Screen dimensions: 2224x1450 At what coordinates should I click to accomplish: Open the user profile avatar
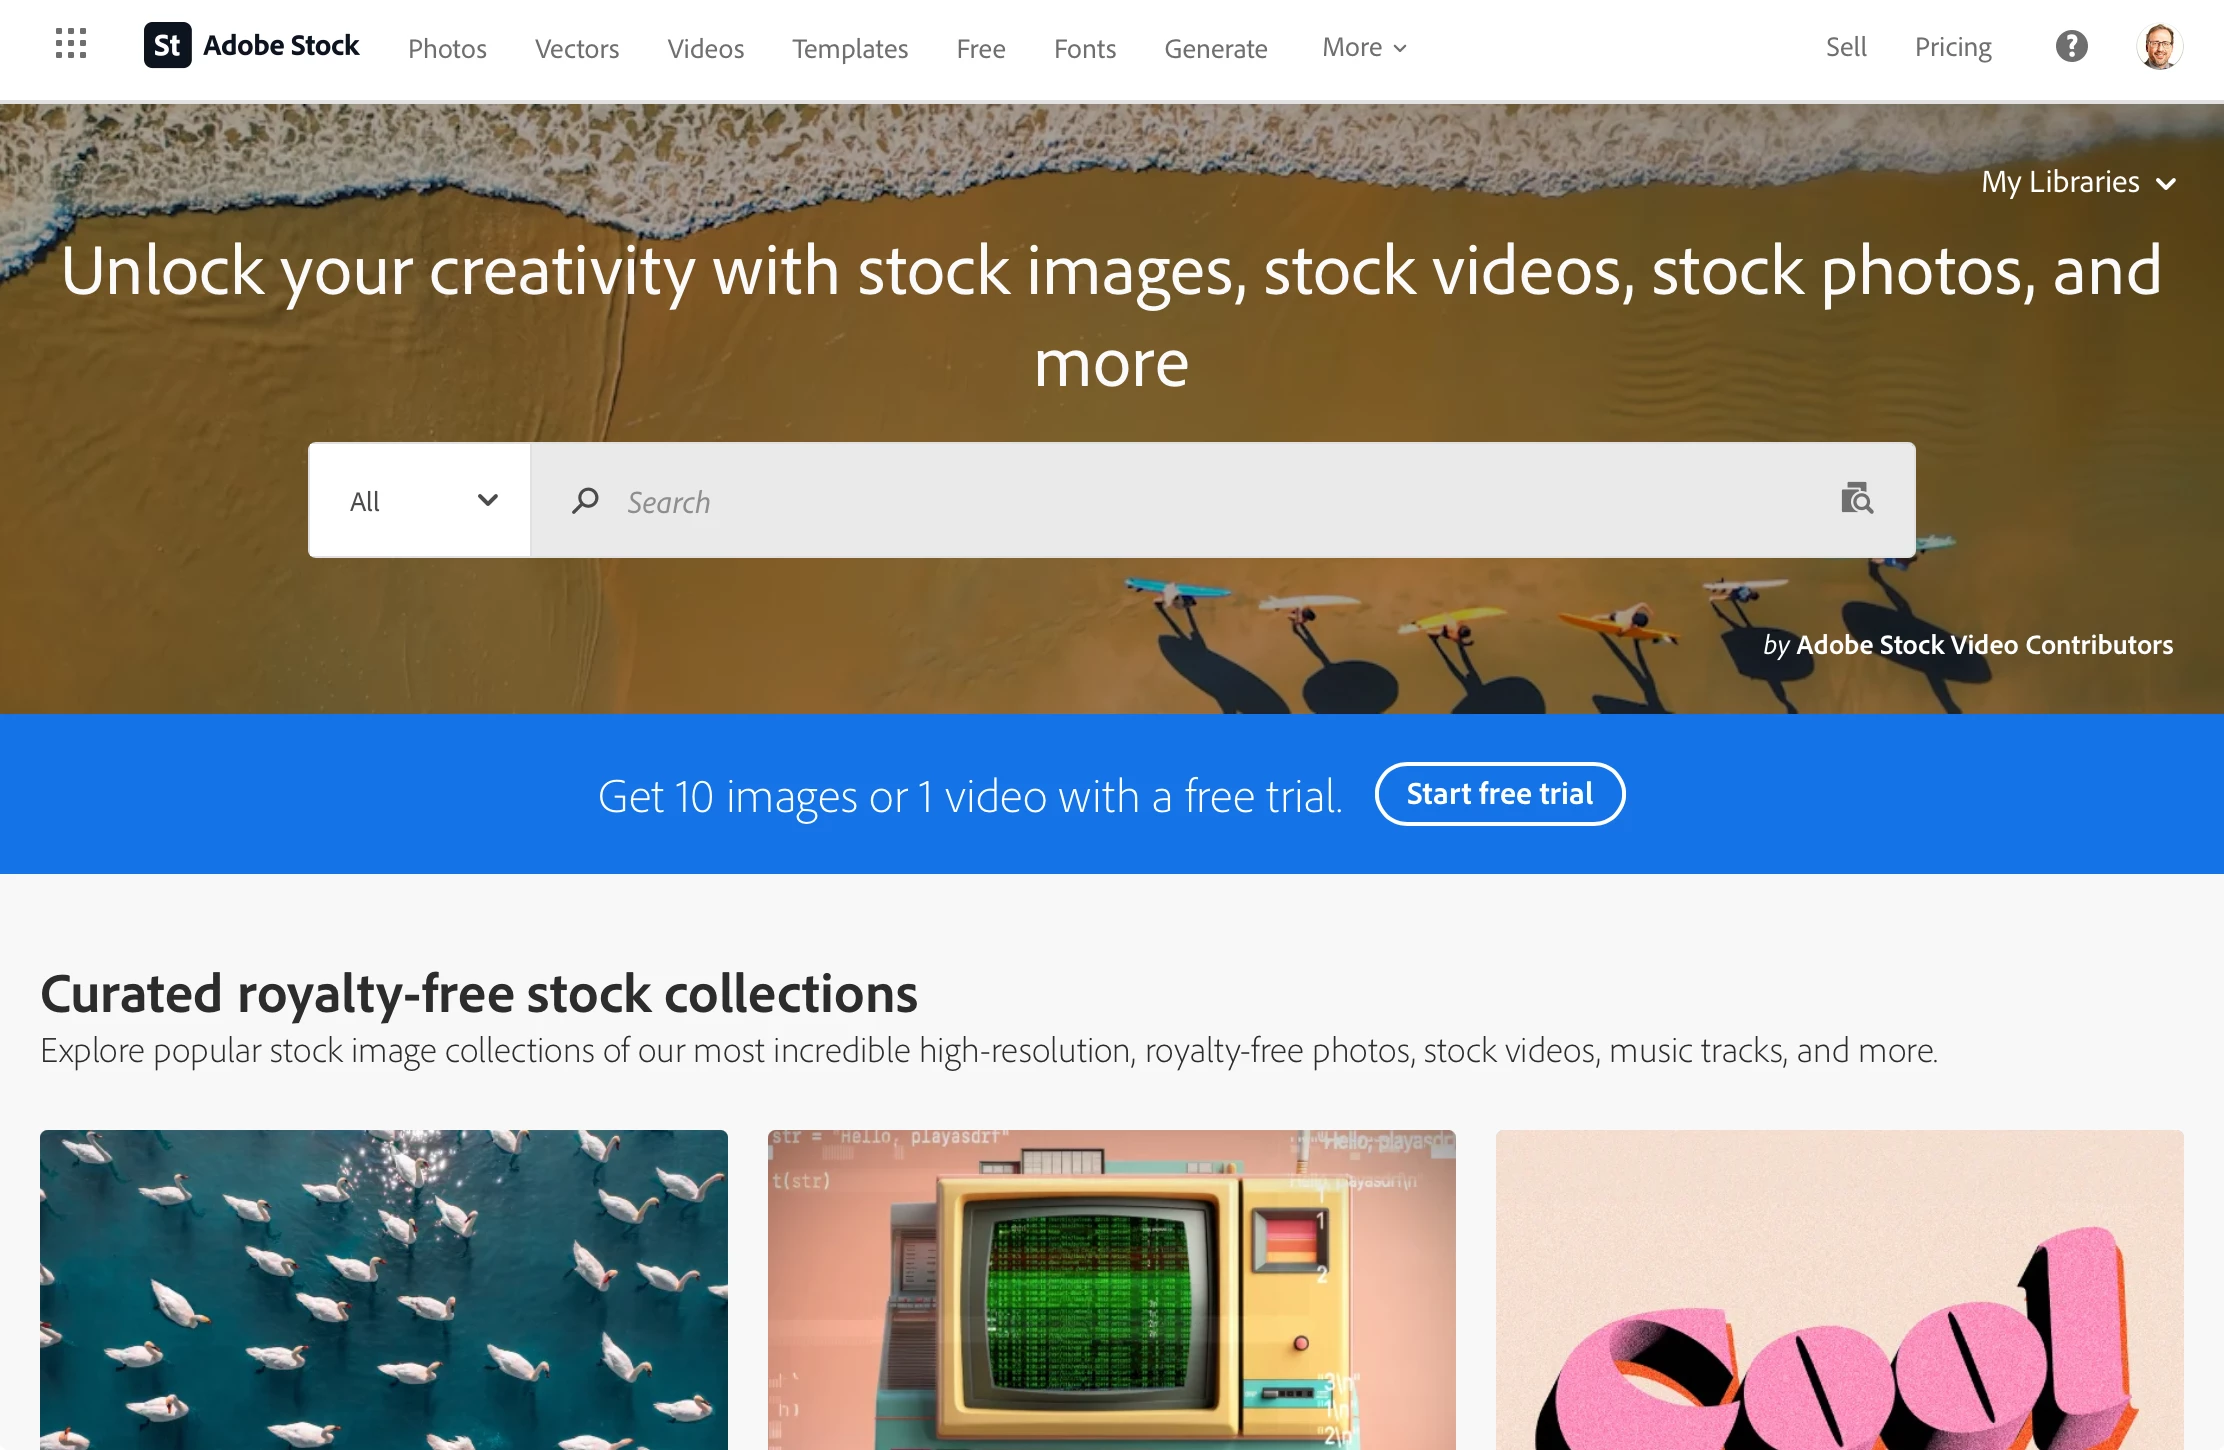[2159, 46]
